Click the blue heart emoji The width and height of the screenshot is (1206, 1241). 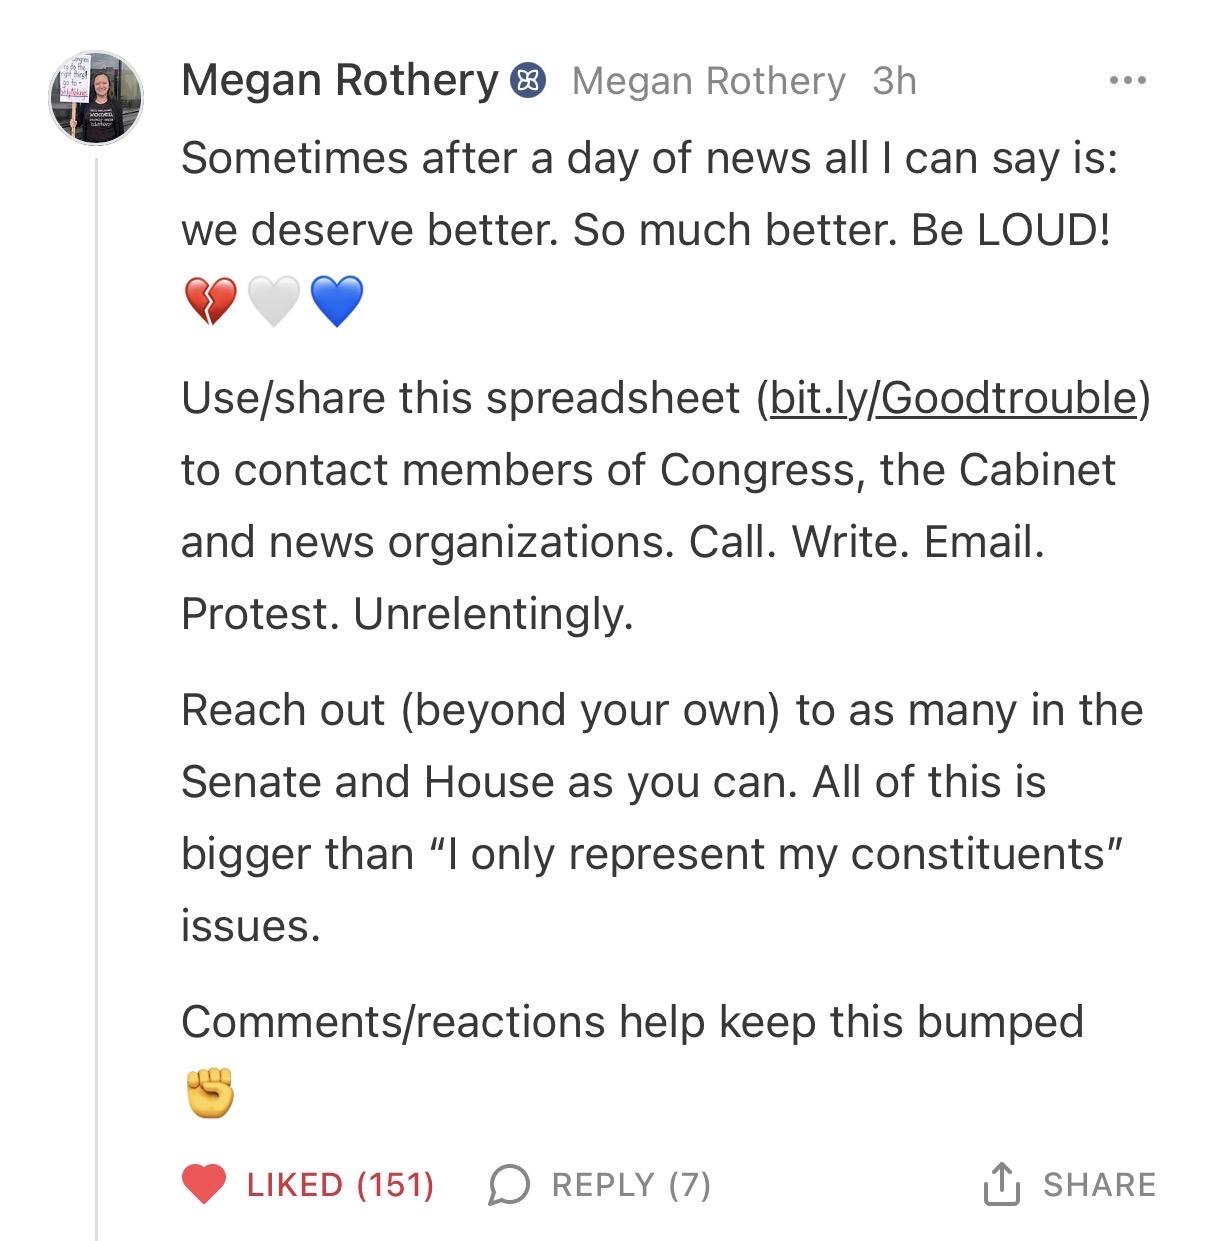tap(336, 301)
